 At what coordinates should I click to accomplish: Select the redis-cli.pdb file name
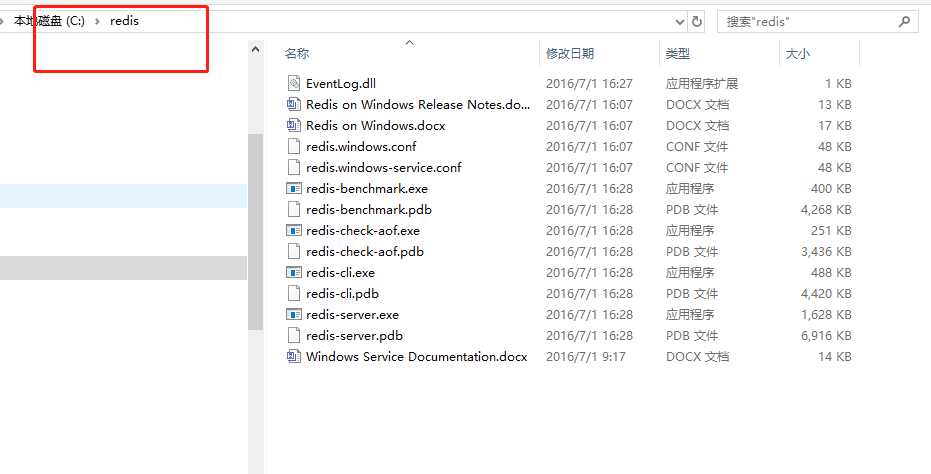pyautogui.click(x=342, y=294)
